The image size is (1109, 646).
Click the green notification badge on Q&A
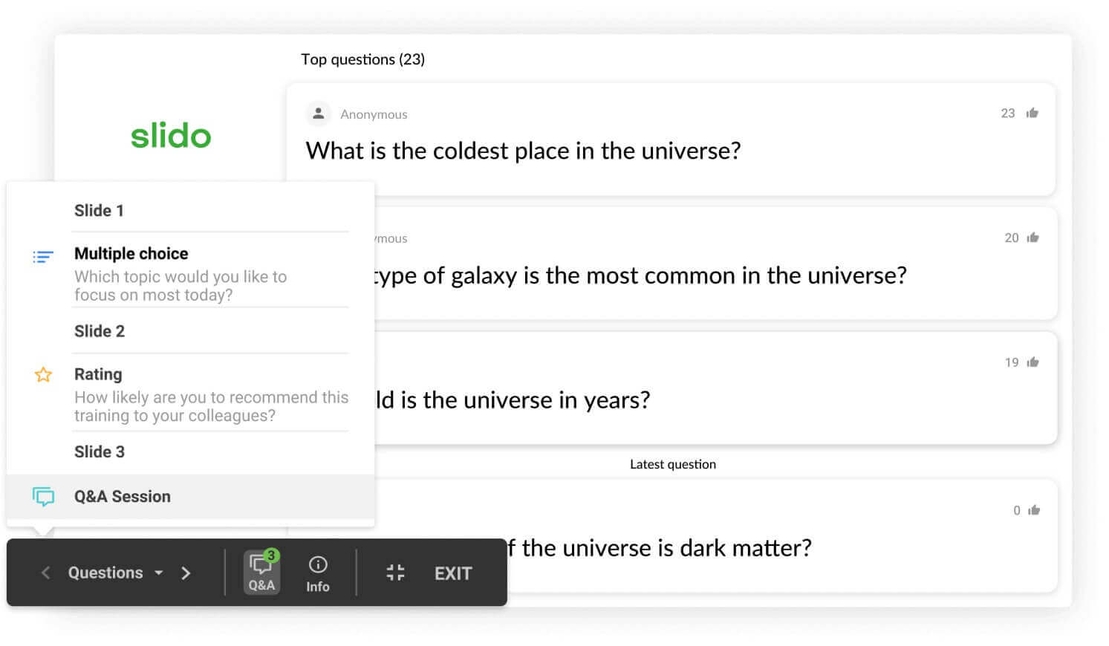(x=272, y=555)
